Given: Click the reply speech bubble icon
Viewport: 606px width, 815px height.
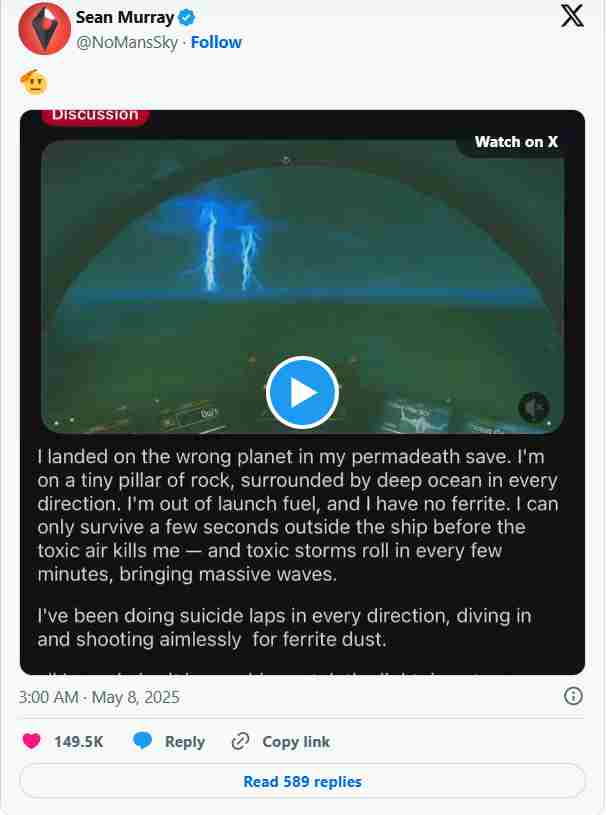Looking at the screenshot, I should pyautogui.click(x=142, y=741).
